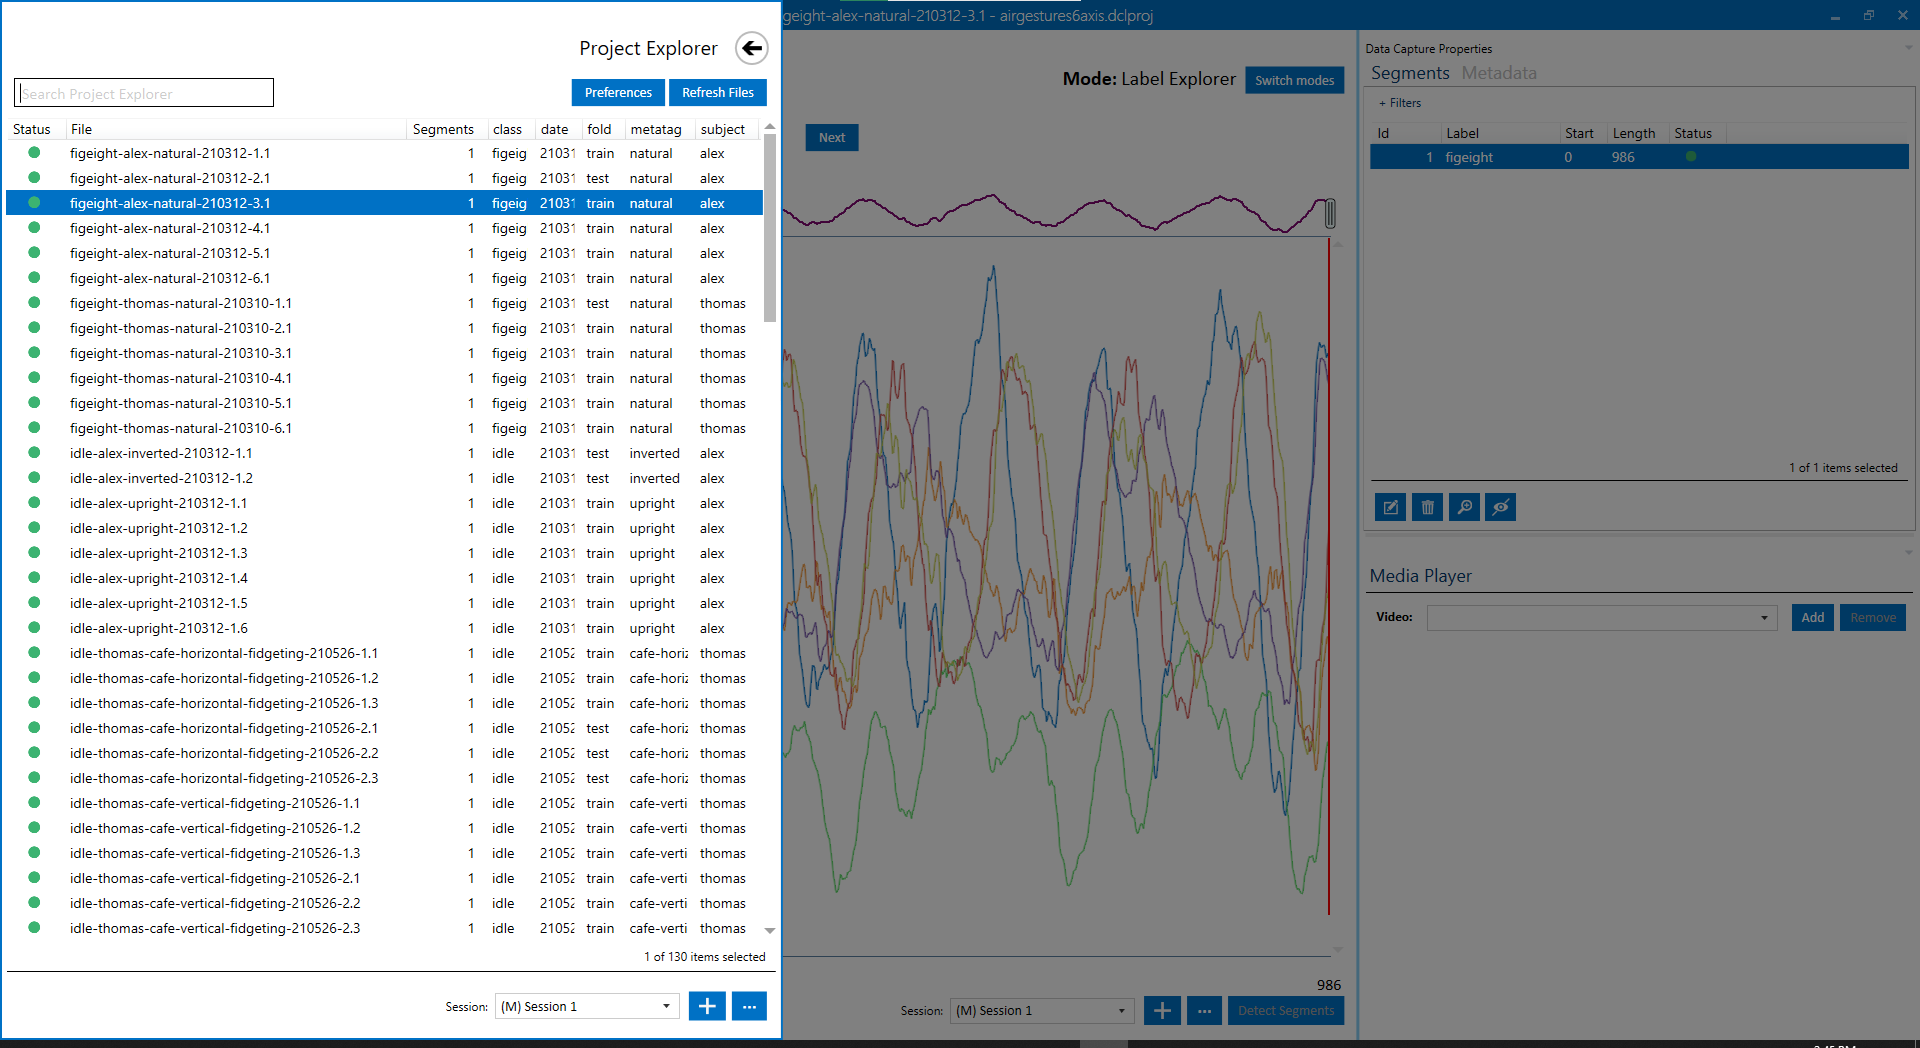1920x1048 pixels.
Task: Switch to the Metadata tab
Action: [x=1498, y=73]
